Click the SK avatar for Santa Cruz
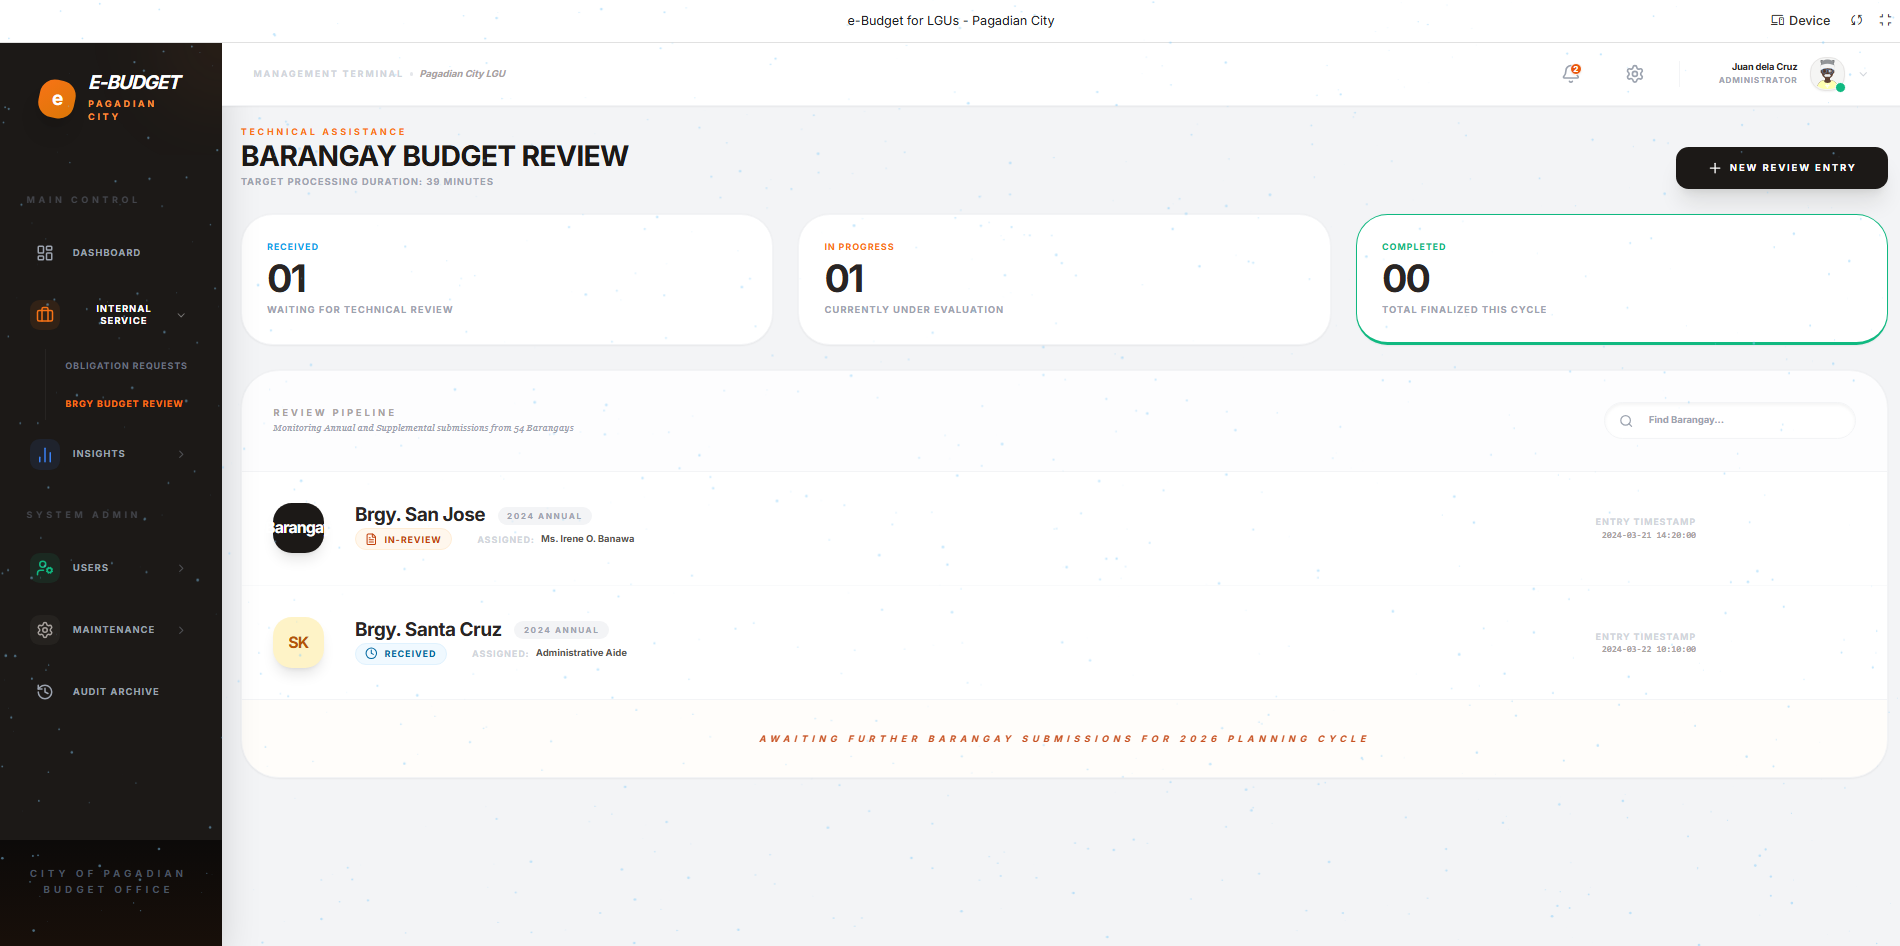1900x946 pixels. 298,643
